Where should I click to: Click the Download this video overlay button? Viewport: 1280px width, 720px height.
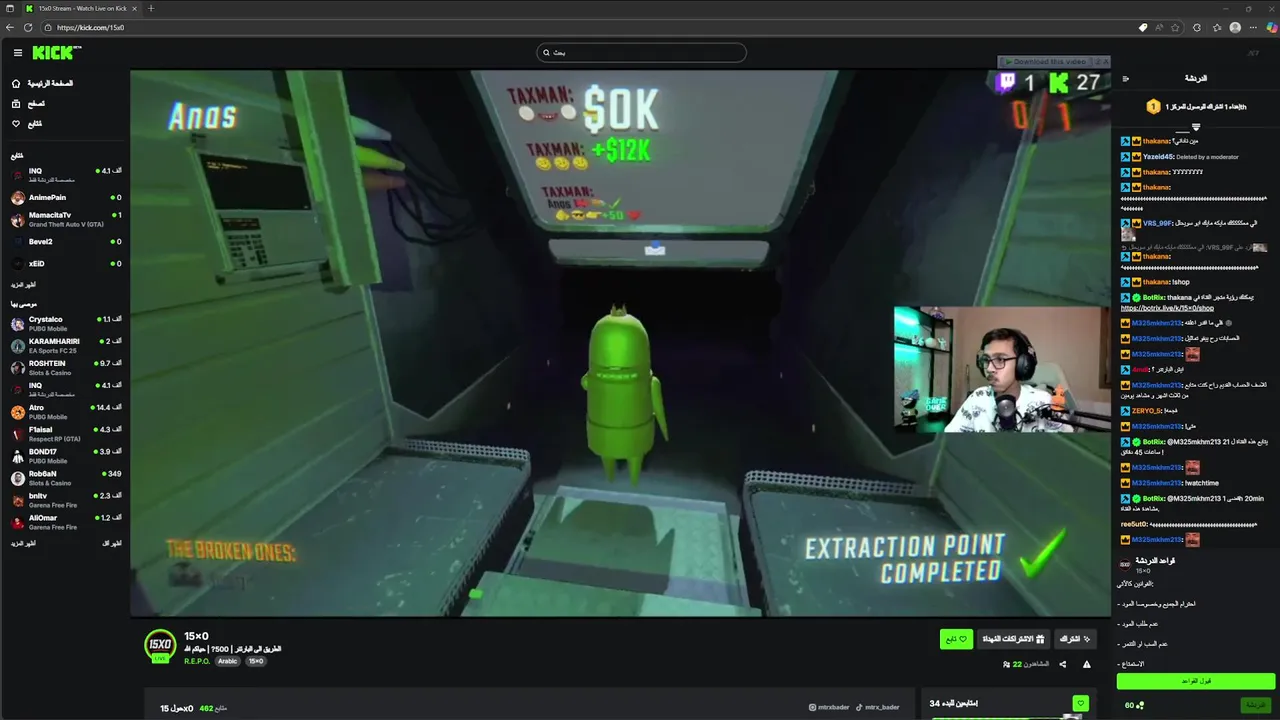(1045, 62)
